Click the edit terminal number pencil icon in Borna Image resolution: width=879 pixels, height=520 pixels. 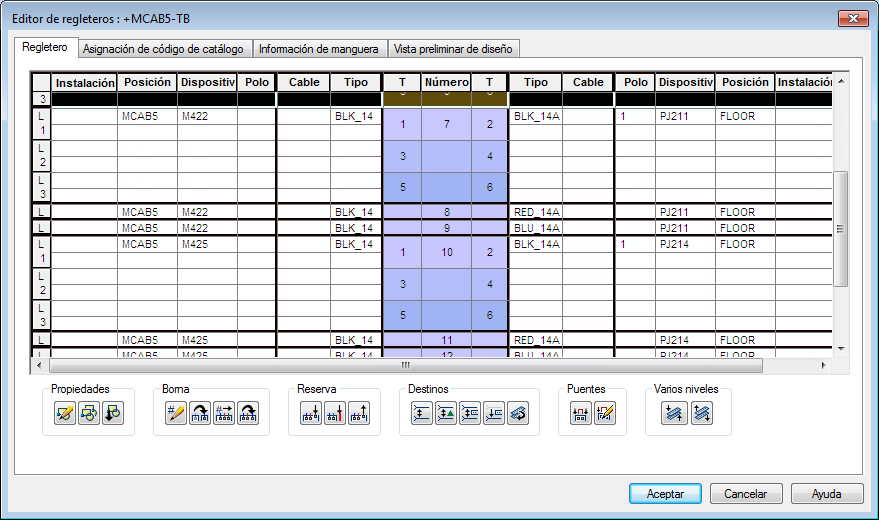pyautogui.click(x=175, y=414)
